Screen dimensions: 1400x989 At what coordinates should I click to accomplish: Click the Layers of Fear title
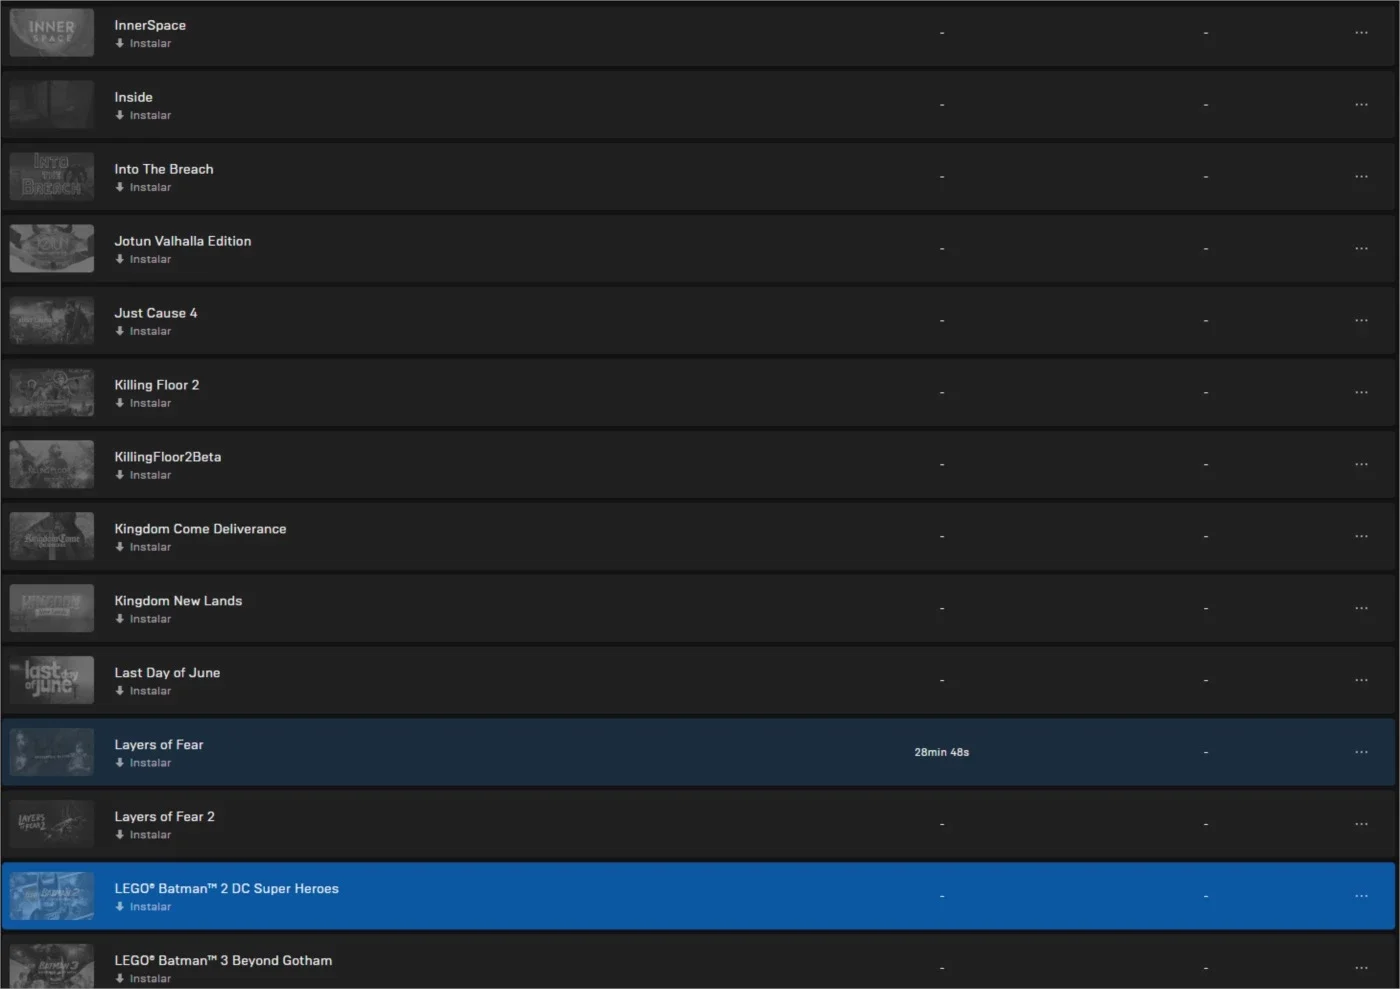tap(159, 745)
